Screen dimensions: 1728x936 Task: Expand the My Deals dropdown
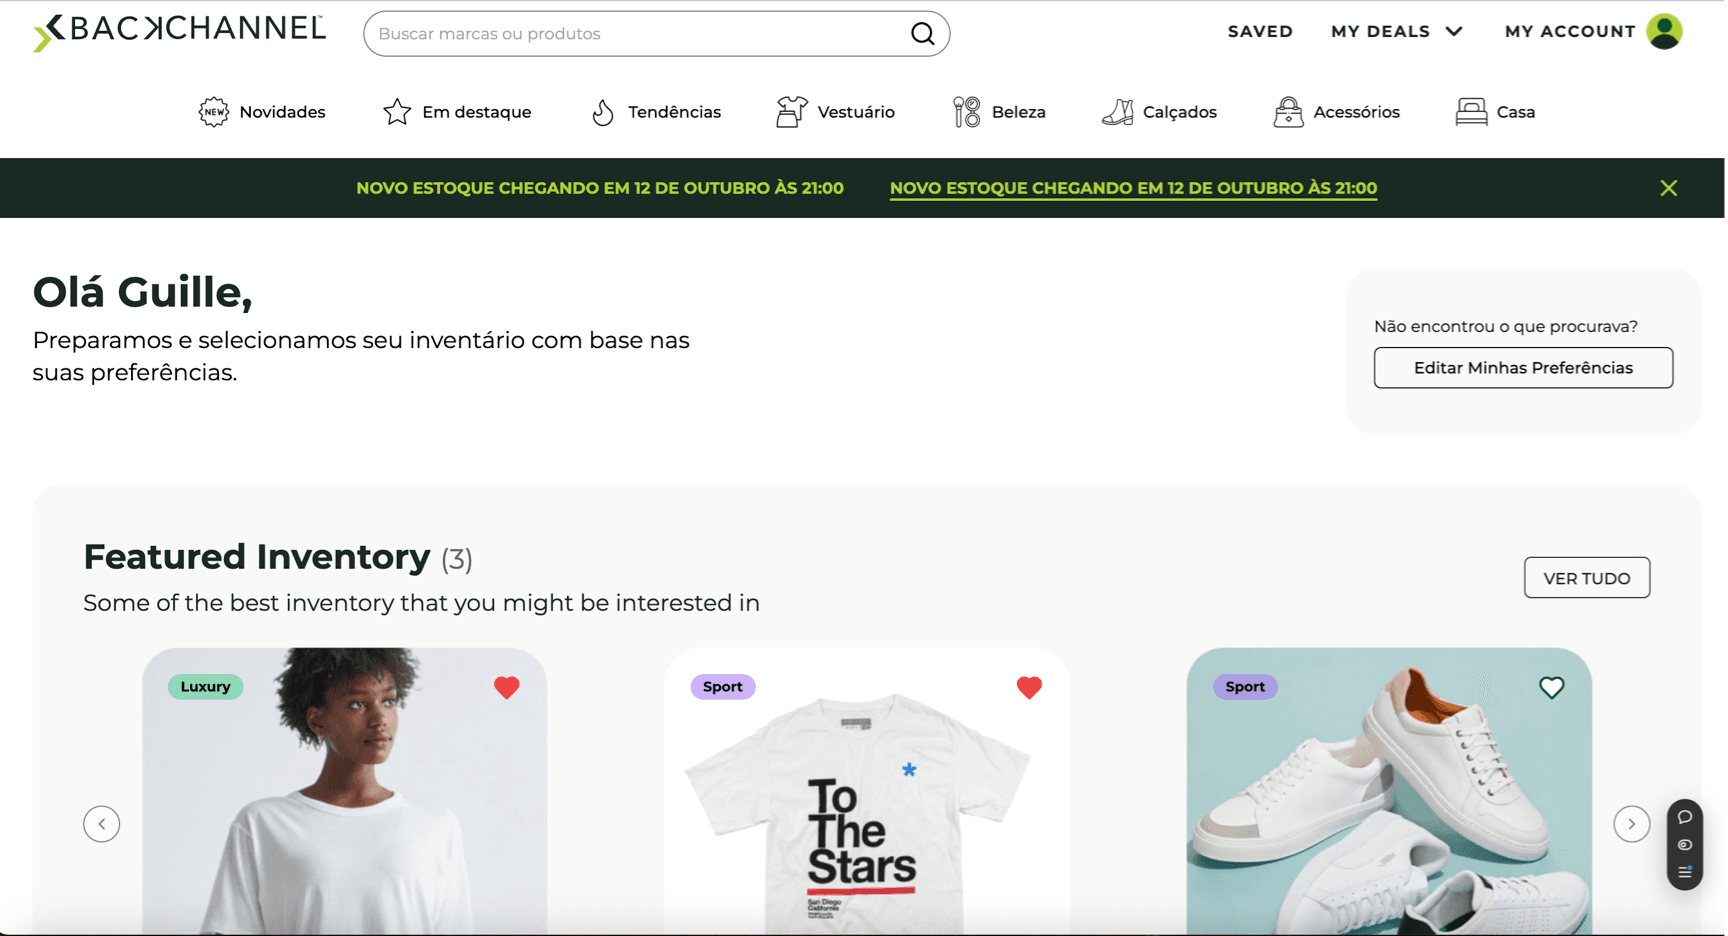tap(1396, 32)
